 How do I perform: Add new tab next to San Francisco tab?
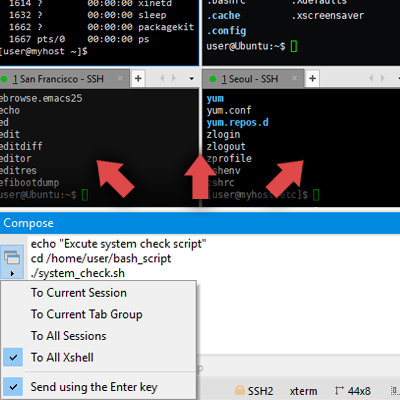pos(138,79)
